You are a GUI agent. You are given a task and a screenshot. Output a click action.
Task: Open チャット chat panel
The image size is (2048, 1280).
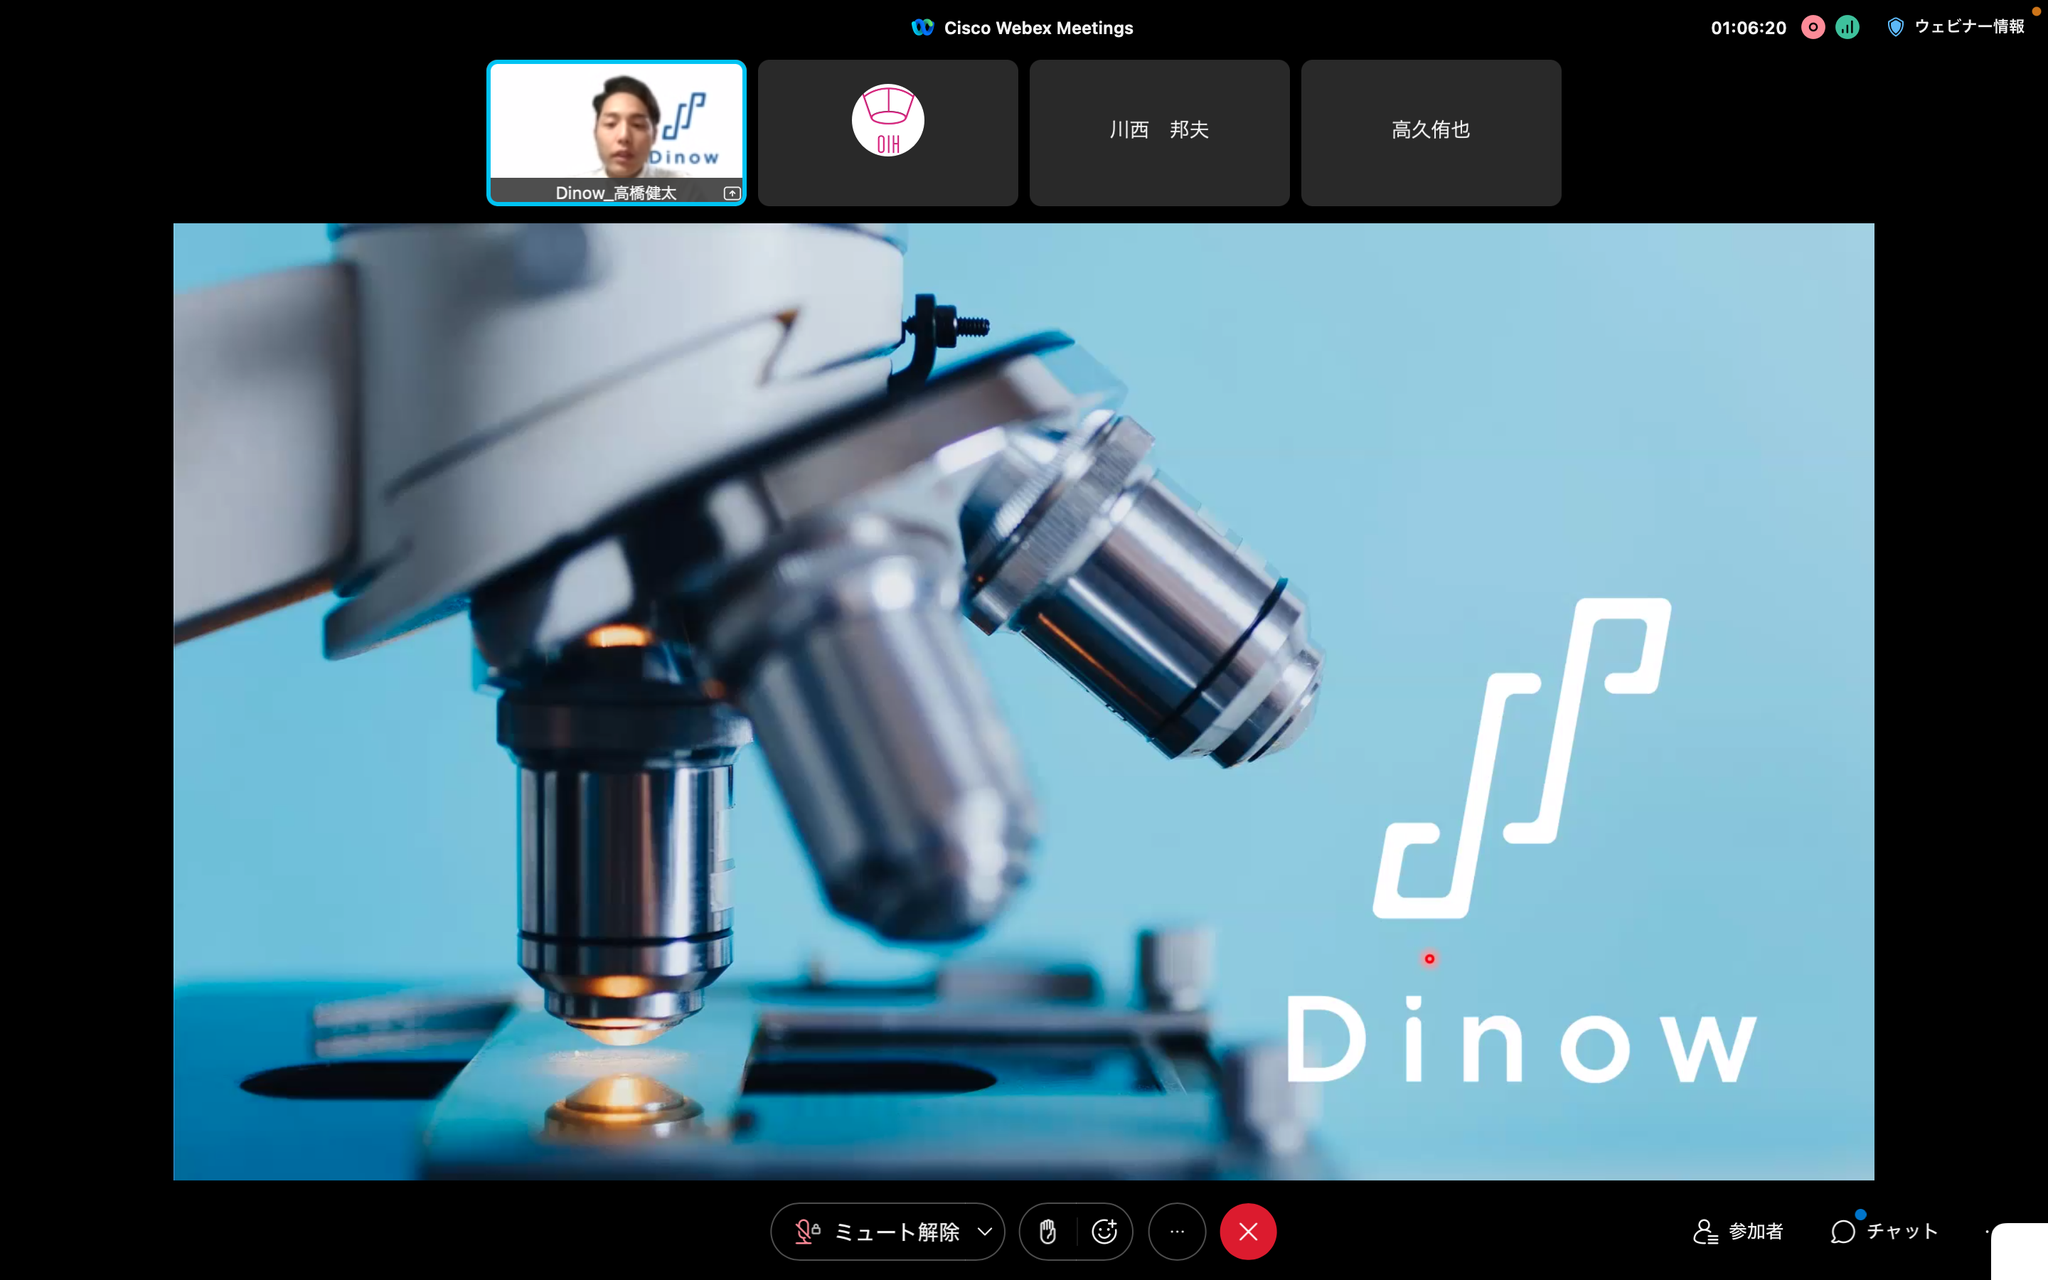1884,1232
